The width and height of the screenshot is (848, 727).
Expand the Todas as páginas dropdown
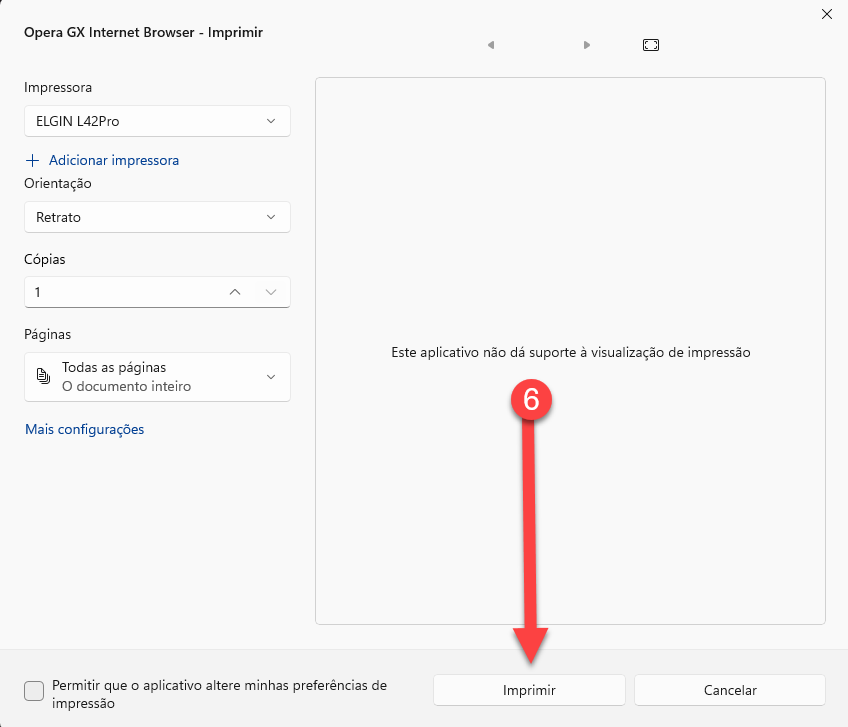click(157, 377)
